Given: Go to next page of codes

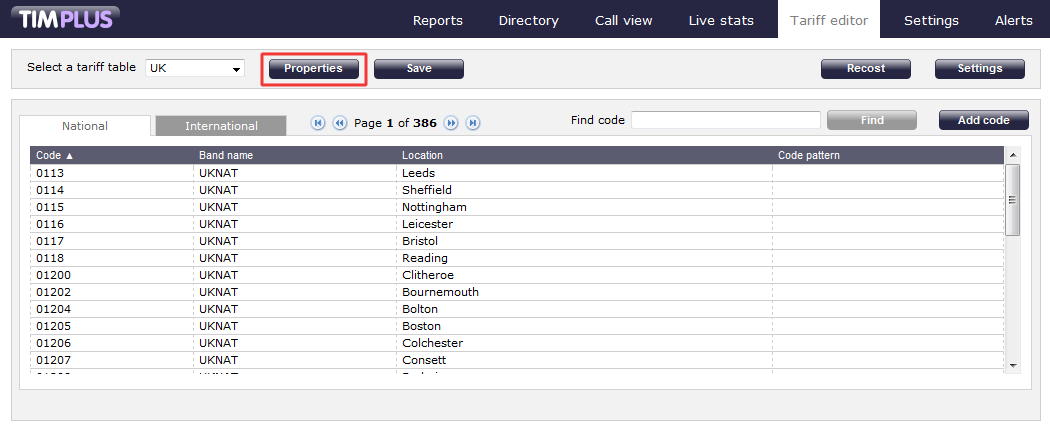Looking at the screenshot, I should click(451, 123).
